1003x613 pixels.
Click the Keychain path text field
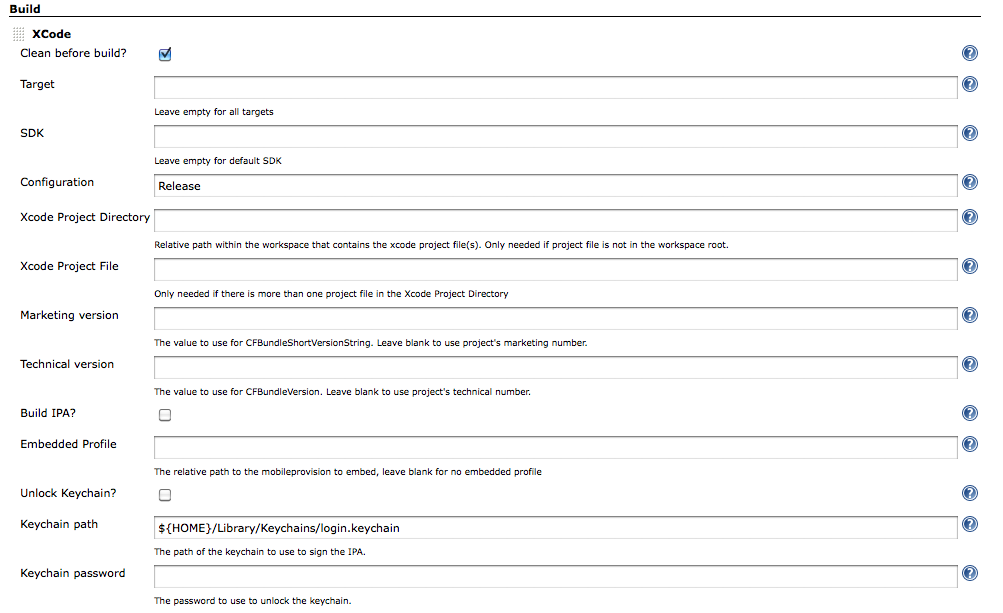pyautogui.click(x=556, y=527)
